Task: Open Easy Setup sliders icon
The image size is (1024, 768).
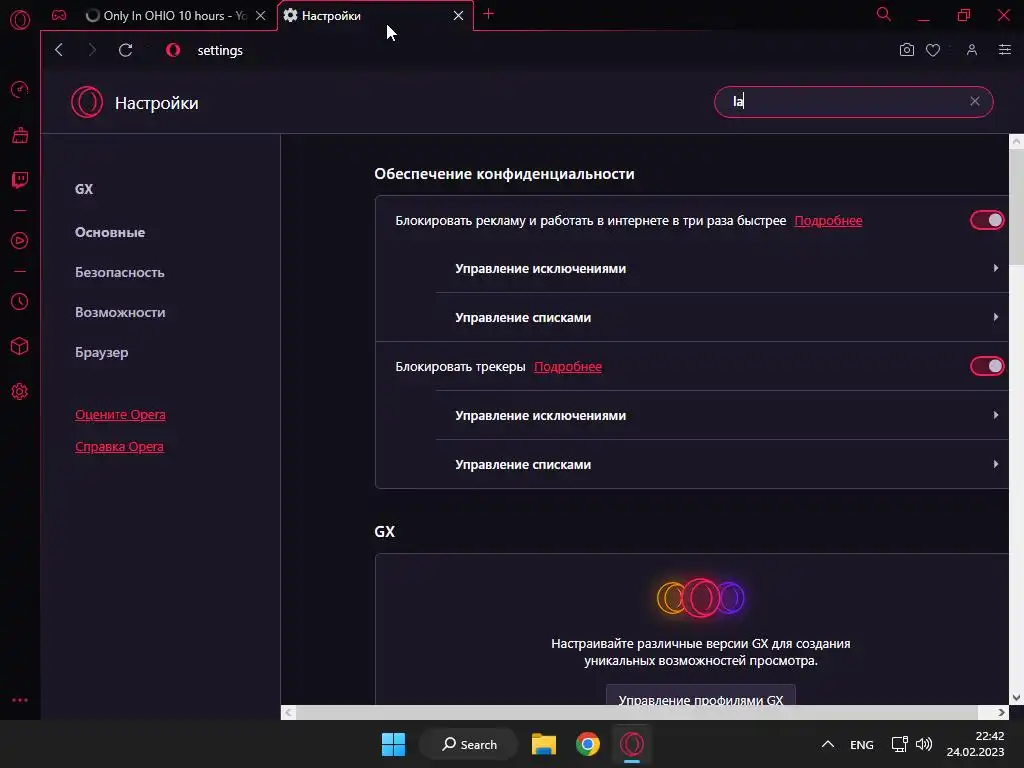Action: (x=1005, y=50)
